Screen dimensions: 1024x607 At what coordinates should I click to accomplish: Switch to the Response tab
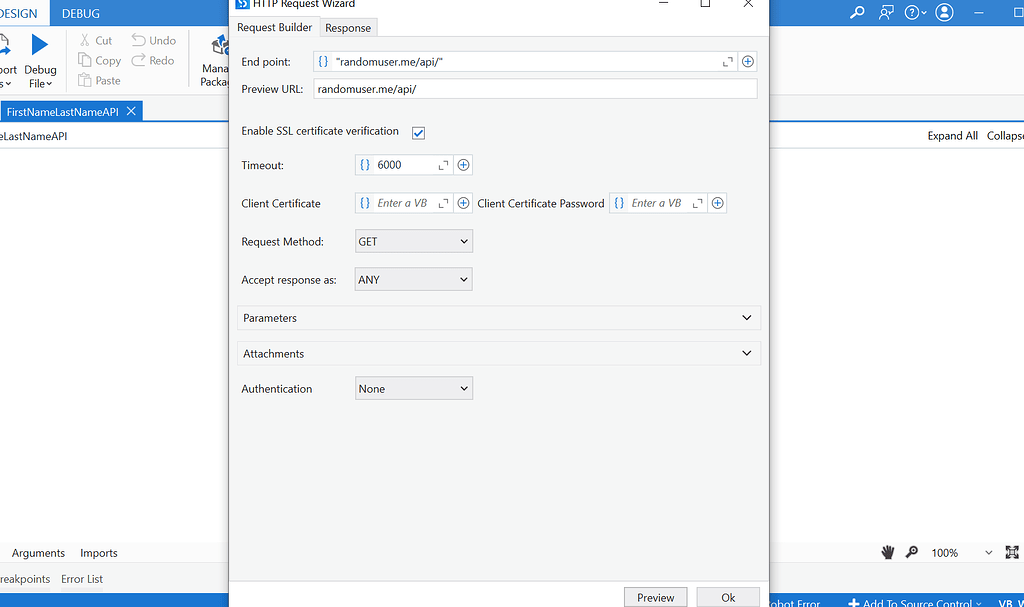tap(347, 28)
